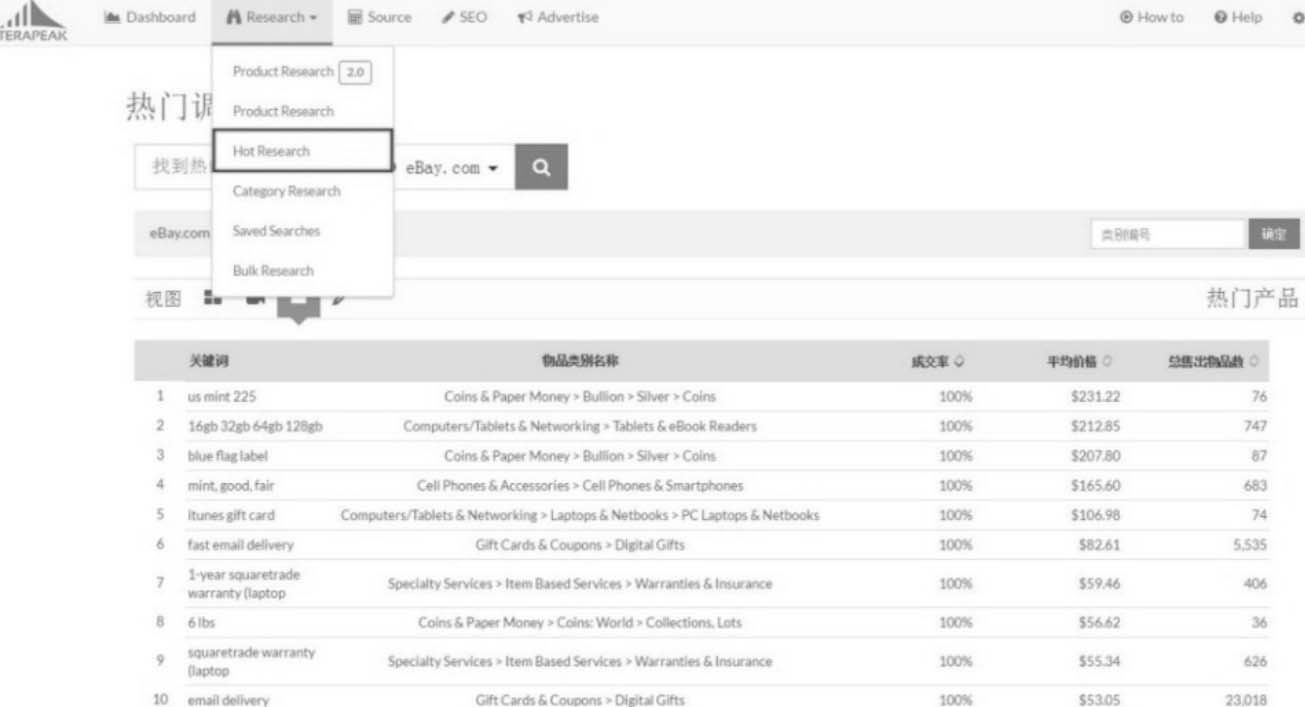Click category 'PC Laptops & Netbooks' row
The image size is (1305, 707).
pos(580,516)
